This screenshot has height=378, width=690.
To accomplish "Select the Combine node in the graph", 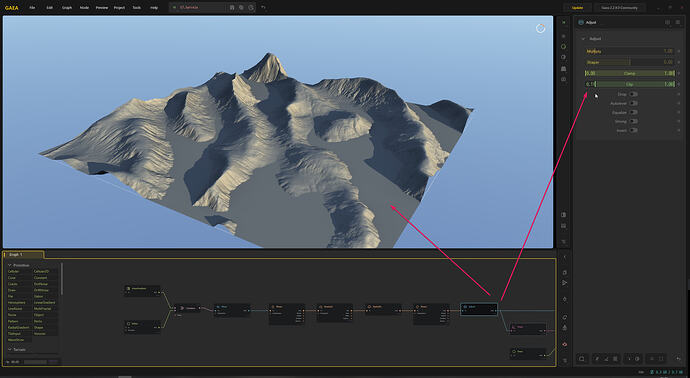I will [187, 308].
